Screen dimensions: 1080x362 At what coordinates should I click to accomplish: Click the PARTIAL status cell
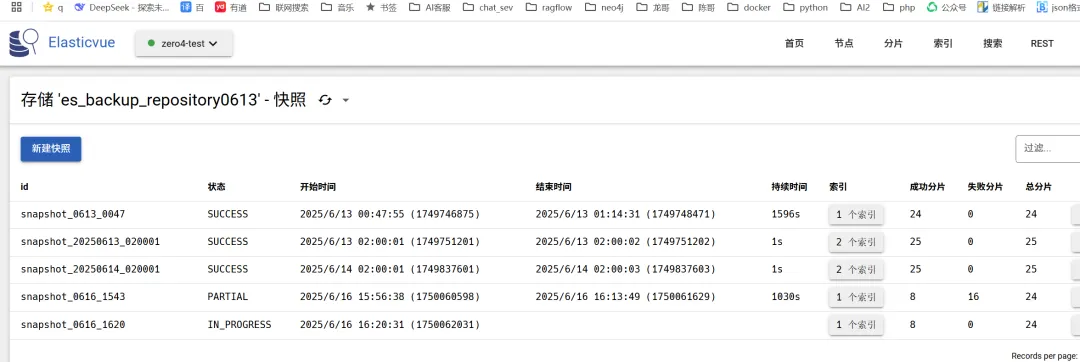pyautogui.click(x=227, y=297)
